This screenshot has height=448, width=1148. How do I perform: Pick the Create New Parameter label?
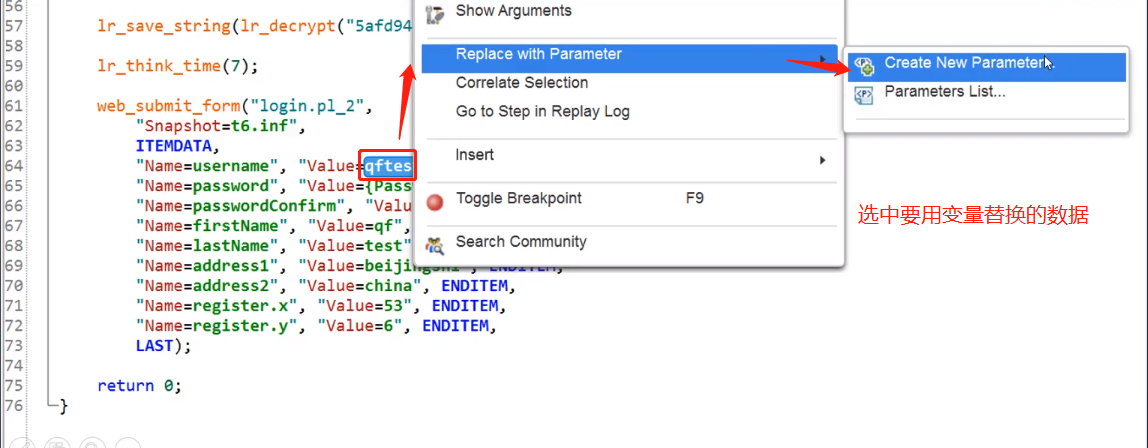(x=966, y=63)
